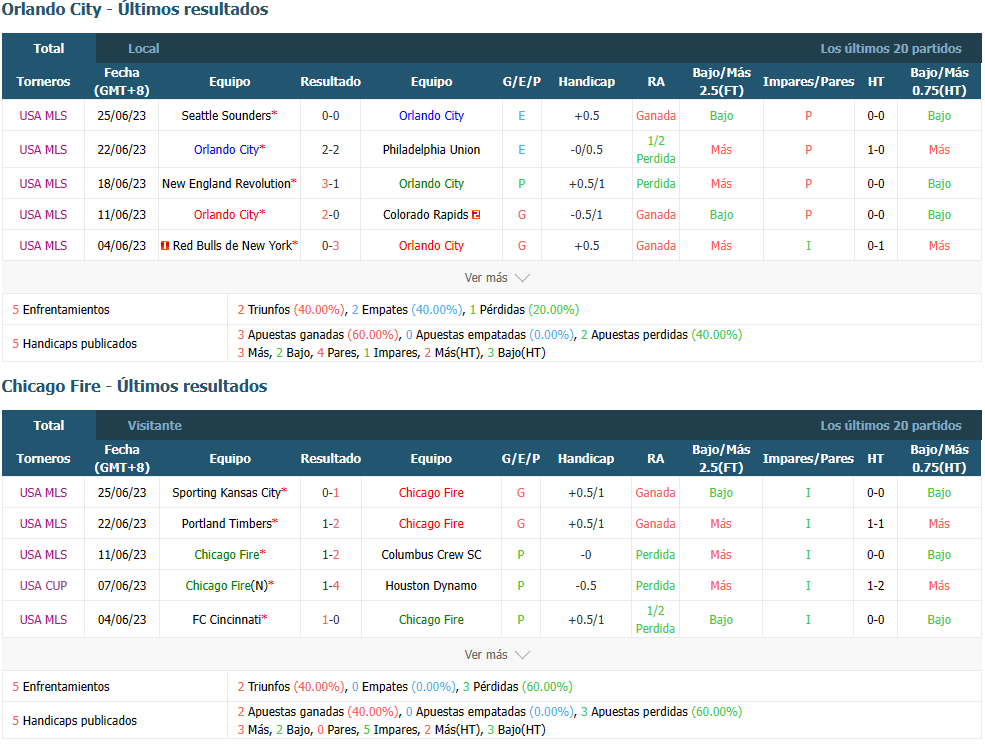985x744 pixels.
Task: Open 2-2 result against Philadelphia Union
Action: [330, 150]
